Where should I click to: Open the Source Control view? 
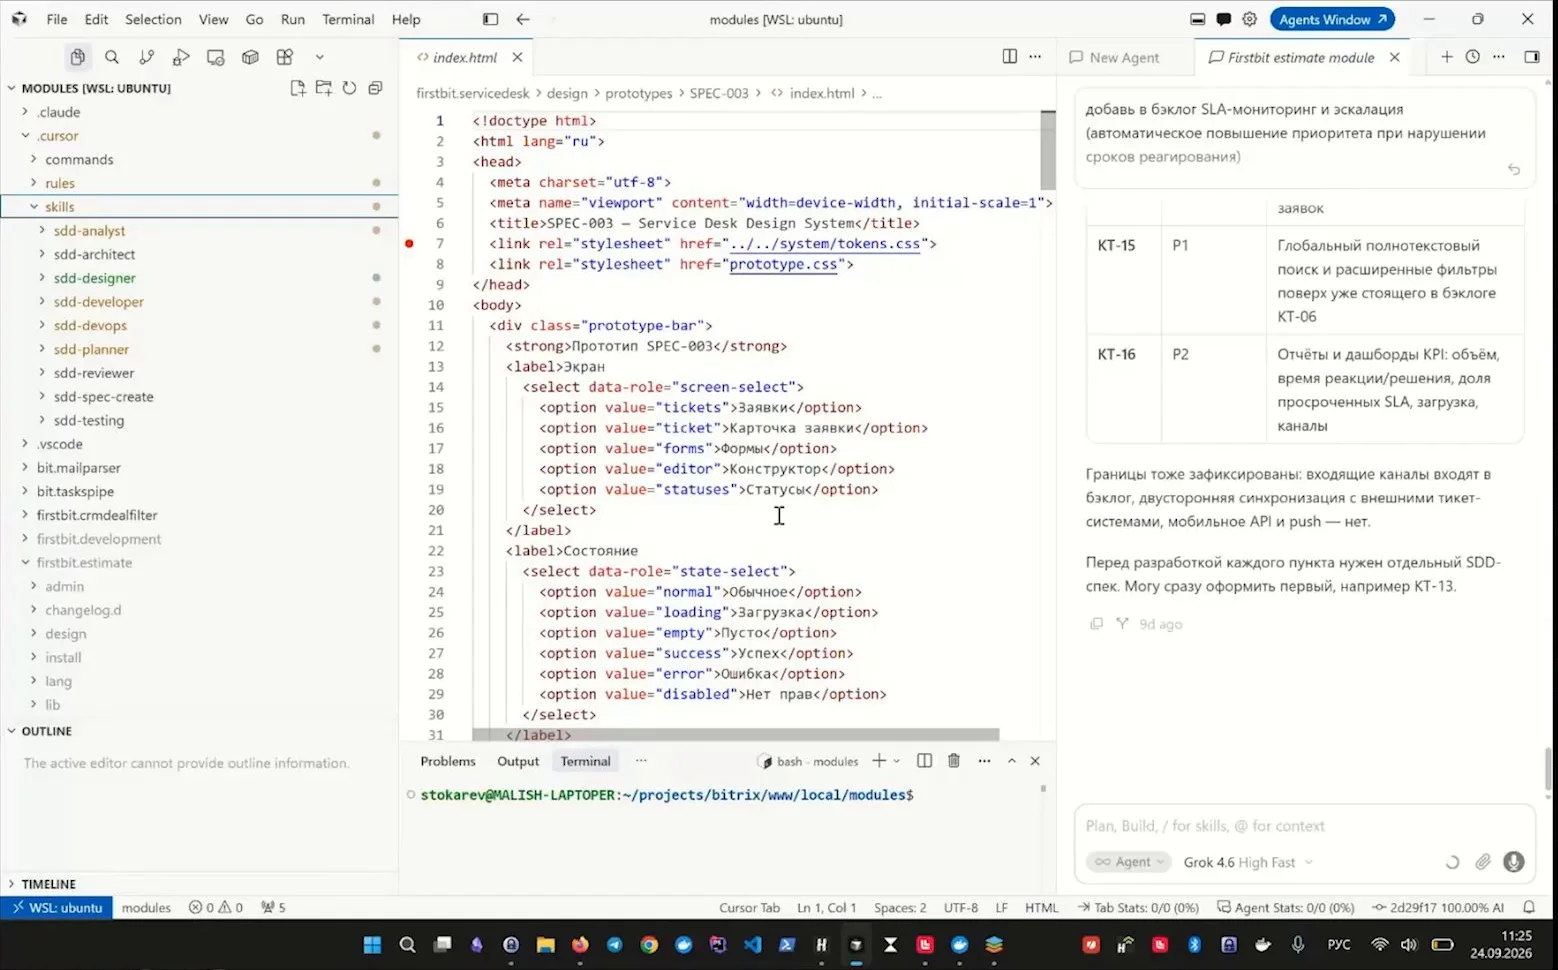tap(147, 57)
